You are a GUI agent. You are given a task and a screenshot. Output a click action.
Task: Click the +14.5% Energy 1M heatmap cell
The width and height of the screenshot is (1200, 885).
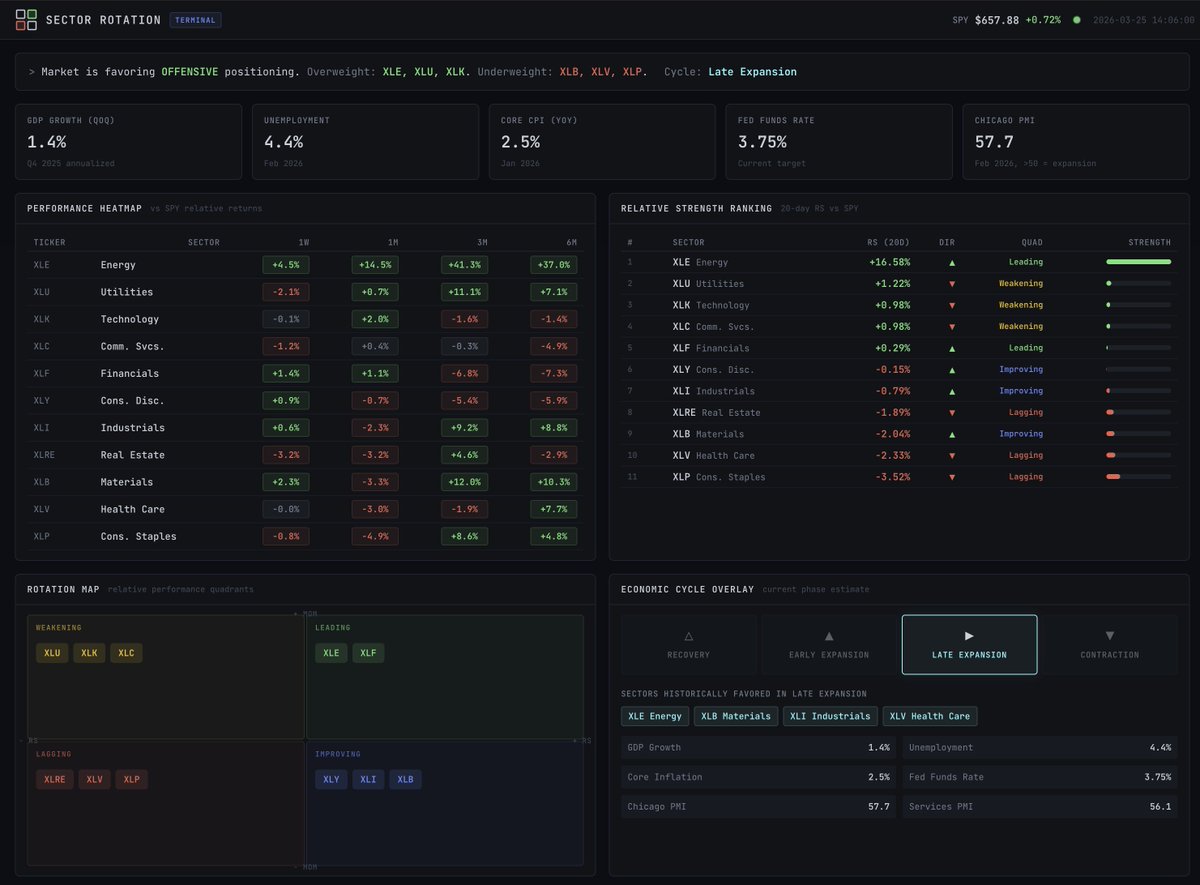pos(375,265)
